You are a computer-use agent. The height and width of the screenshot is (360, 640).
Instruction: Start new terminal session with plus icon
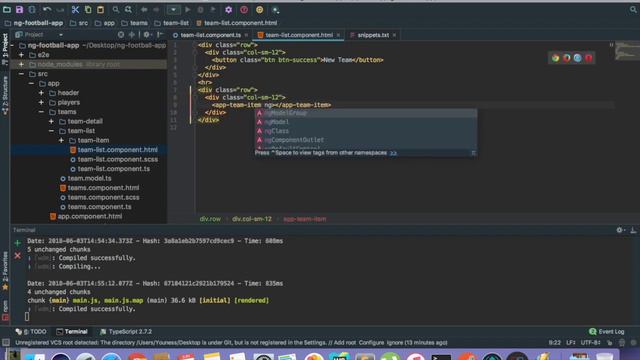(x=18, y=243)
